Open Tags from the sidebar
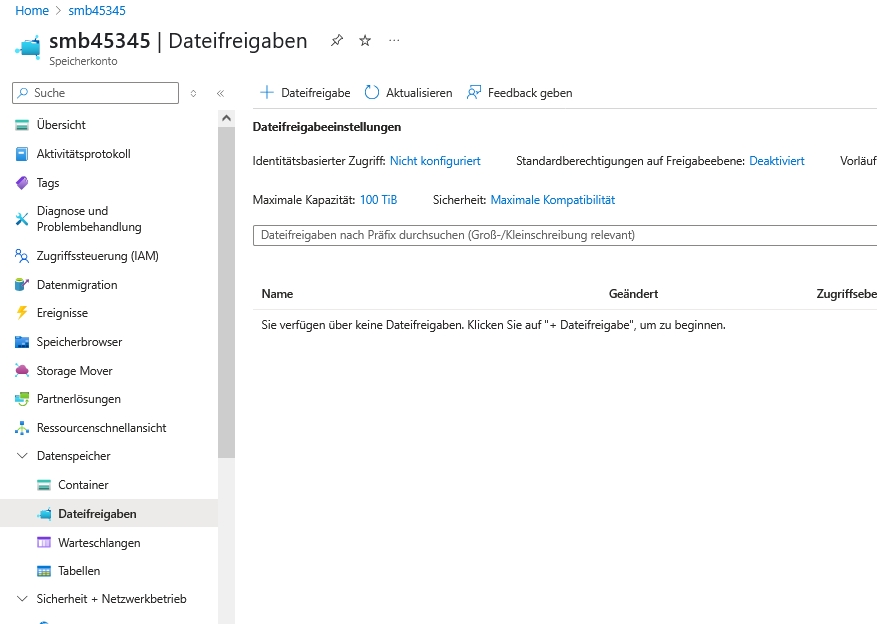877x624 pixels. tap(48, 183)
